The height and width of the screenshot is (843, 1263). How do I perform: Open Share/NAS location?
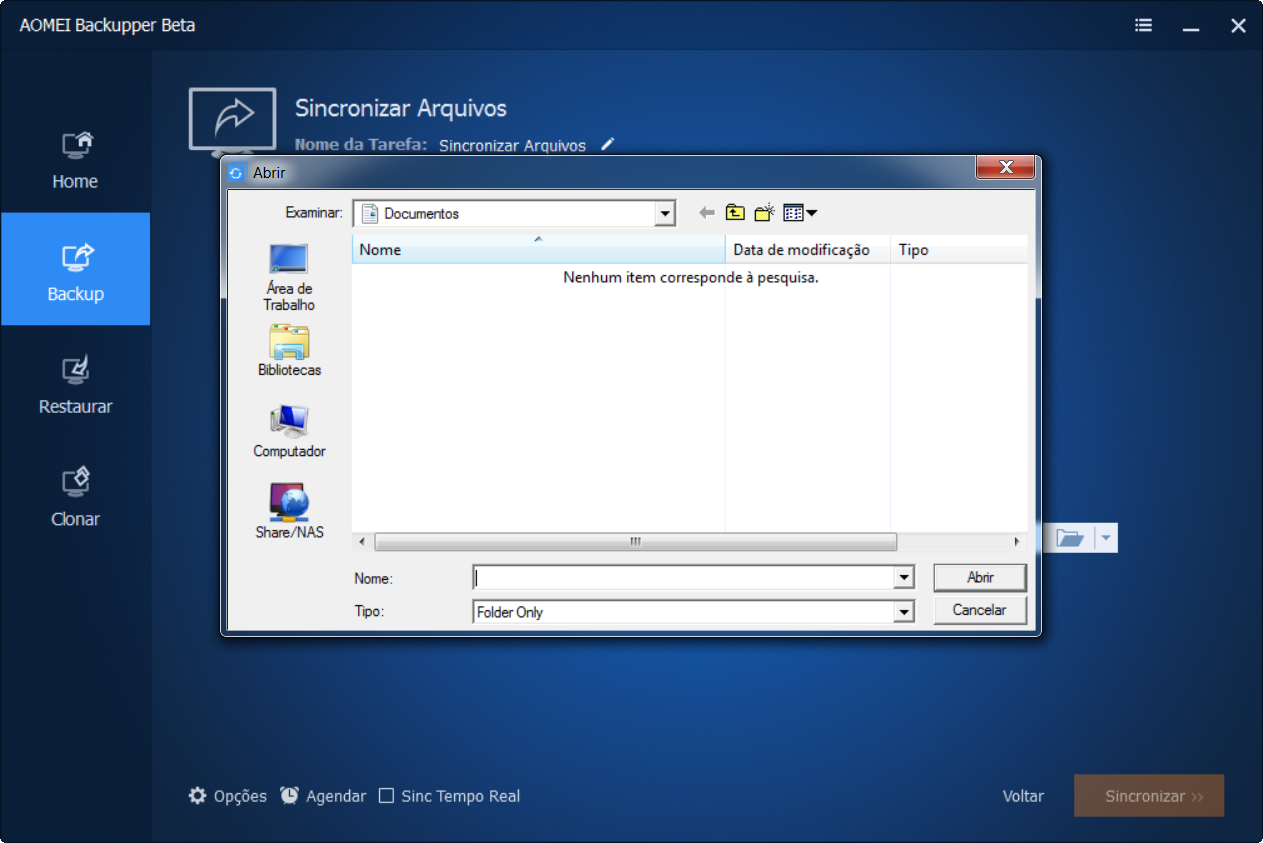click(x=289, y=512)
